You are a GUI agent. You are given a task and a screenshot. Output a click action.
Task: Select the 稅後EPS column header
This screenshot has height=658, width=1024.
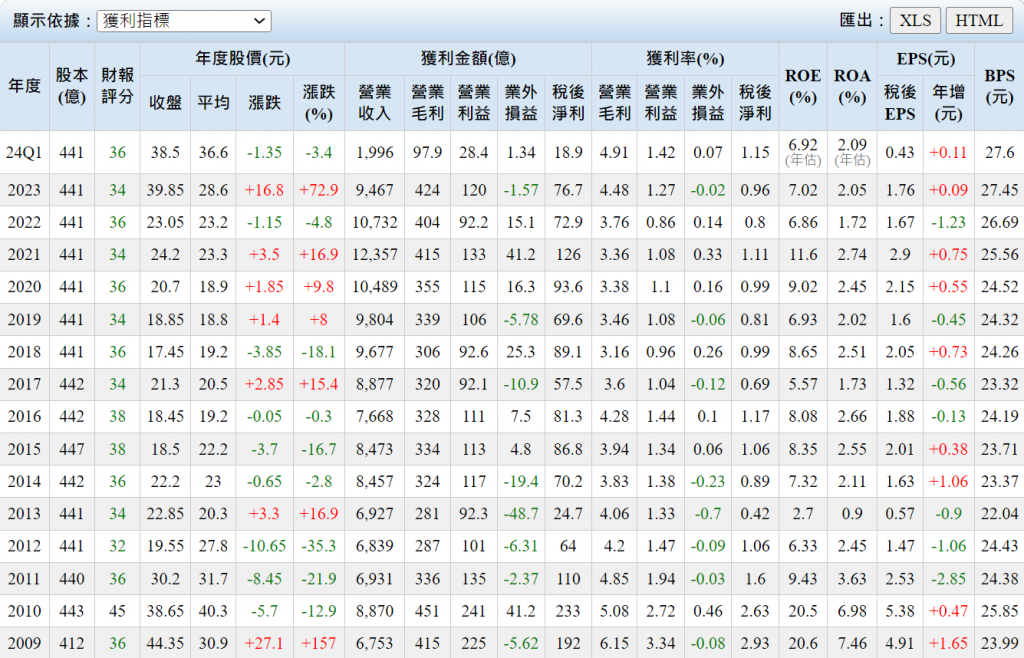tap(899, 102)
